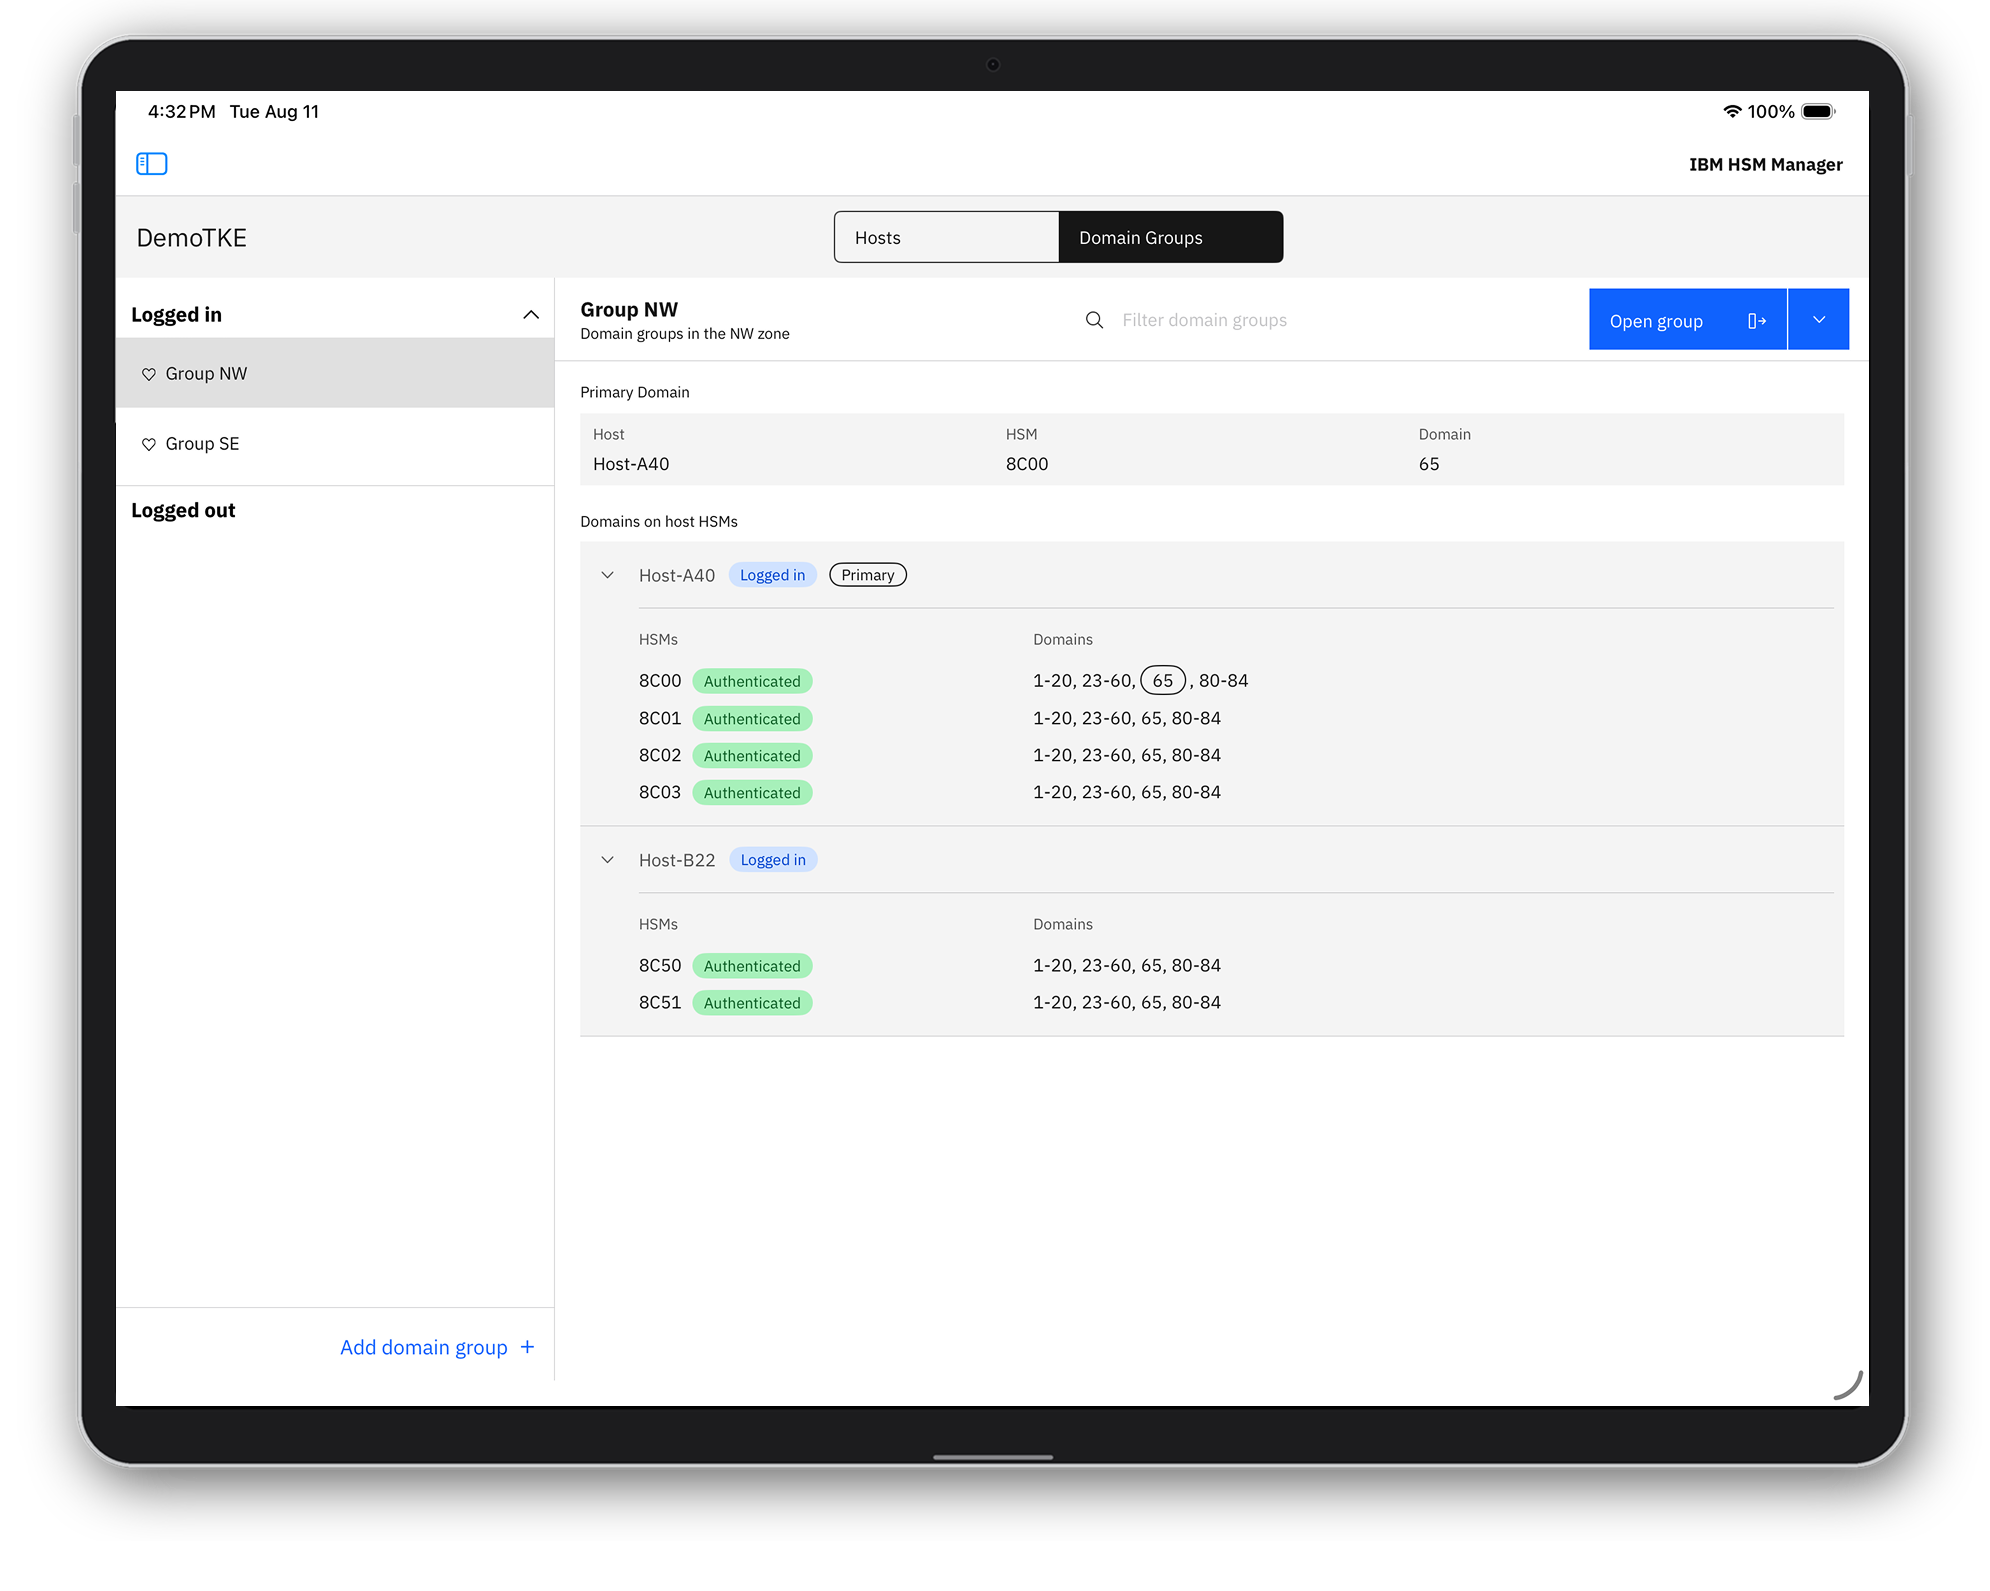The height and width of the screenshot is (1591, 1990).
Task: Click the Wi-Fi status icon
Action: tap(1732, 111)
